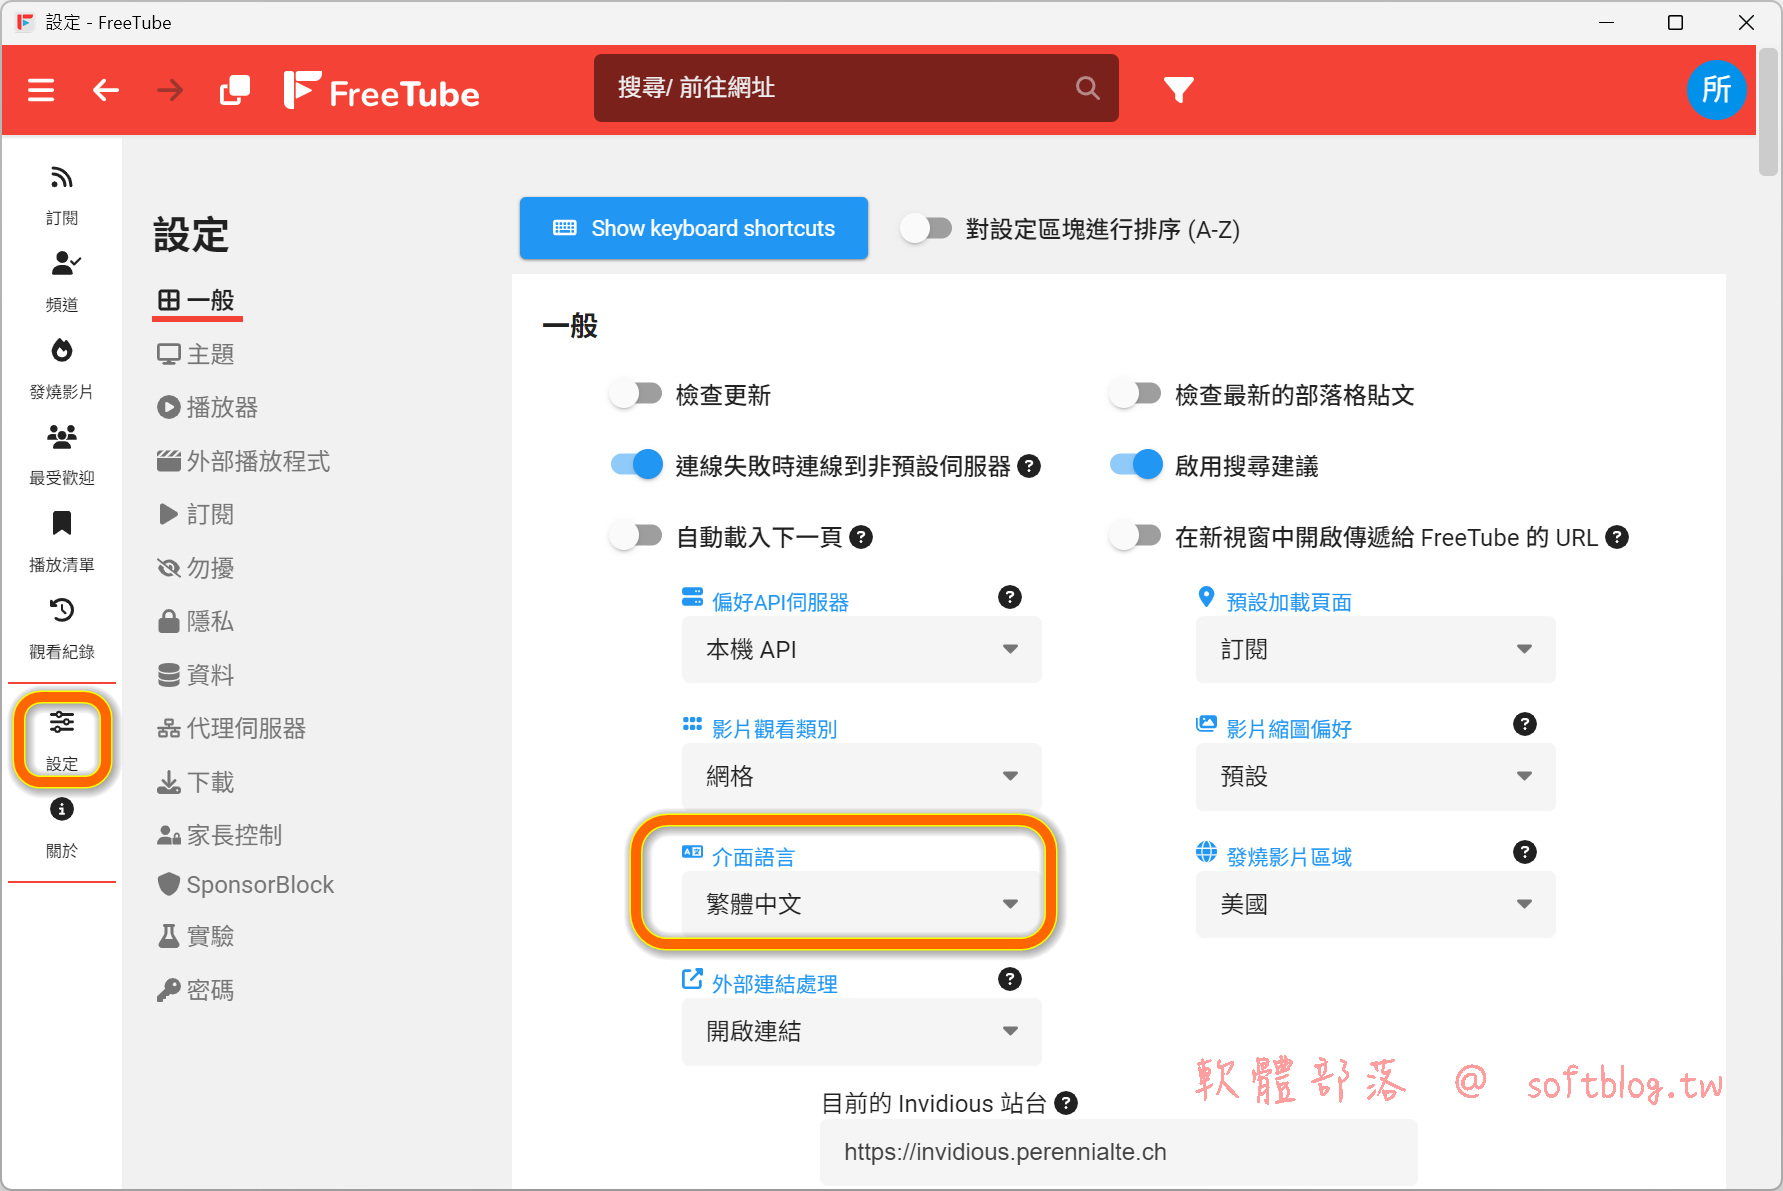The height and width of the screenshot is (1191, 1783).
Task: Open 頻道 channels in the sidebar
Action: pyautogui.click(x=62, y=282)
